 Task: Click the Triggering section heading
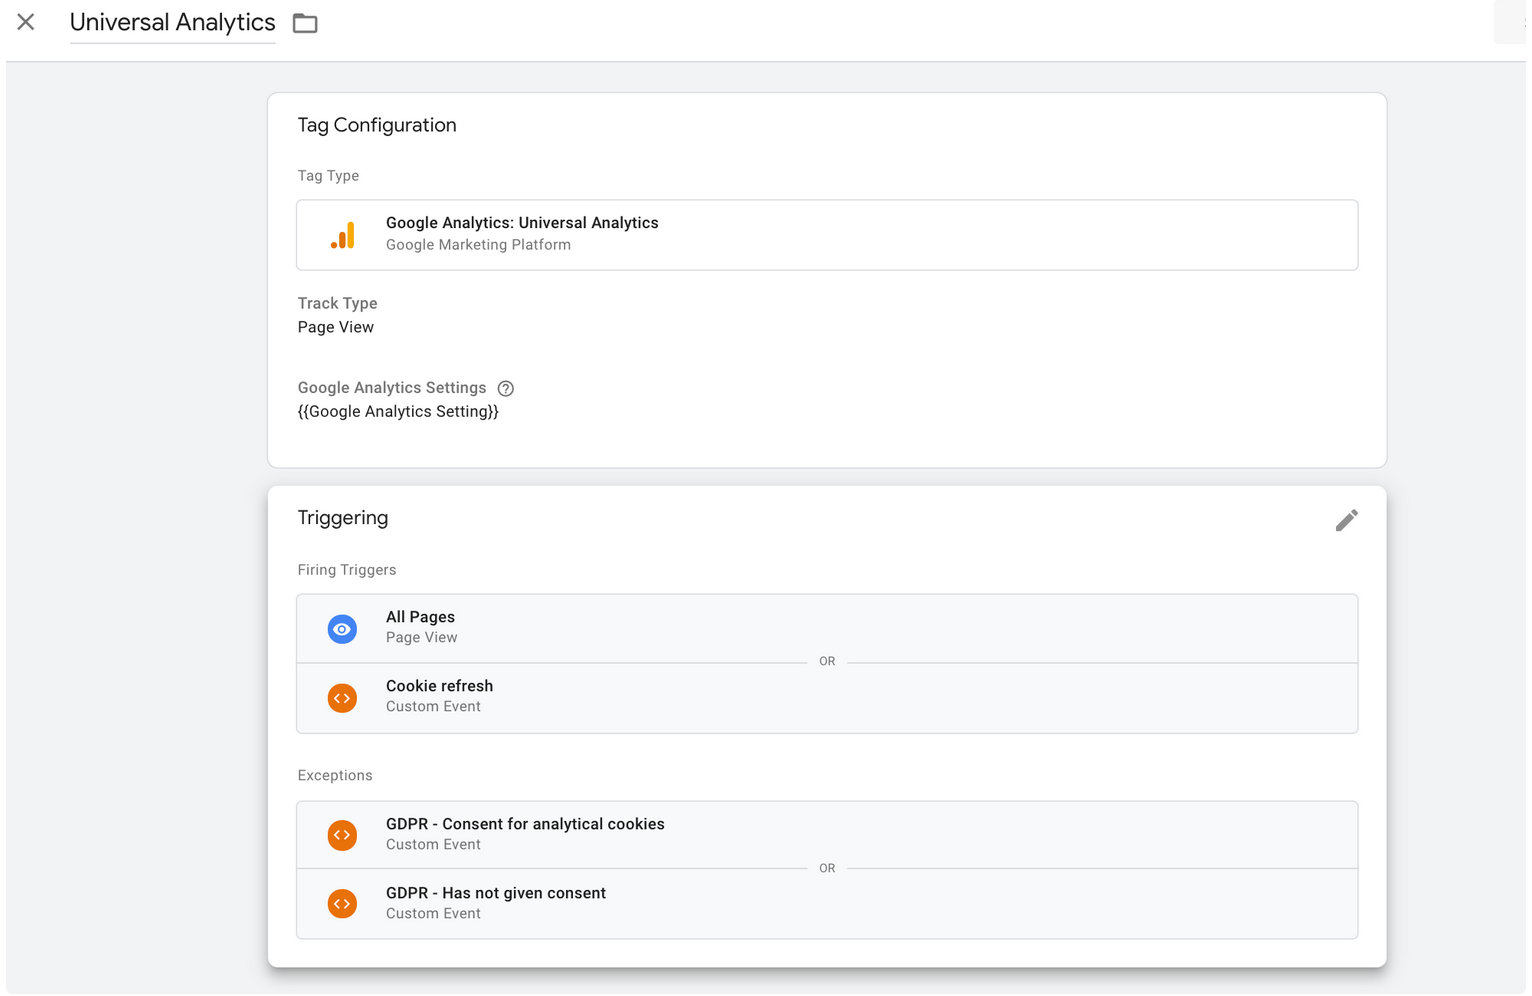343,518
